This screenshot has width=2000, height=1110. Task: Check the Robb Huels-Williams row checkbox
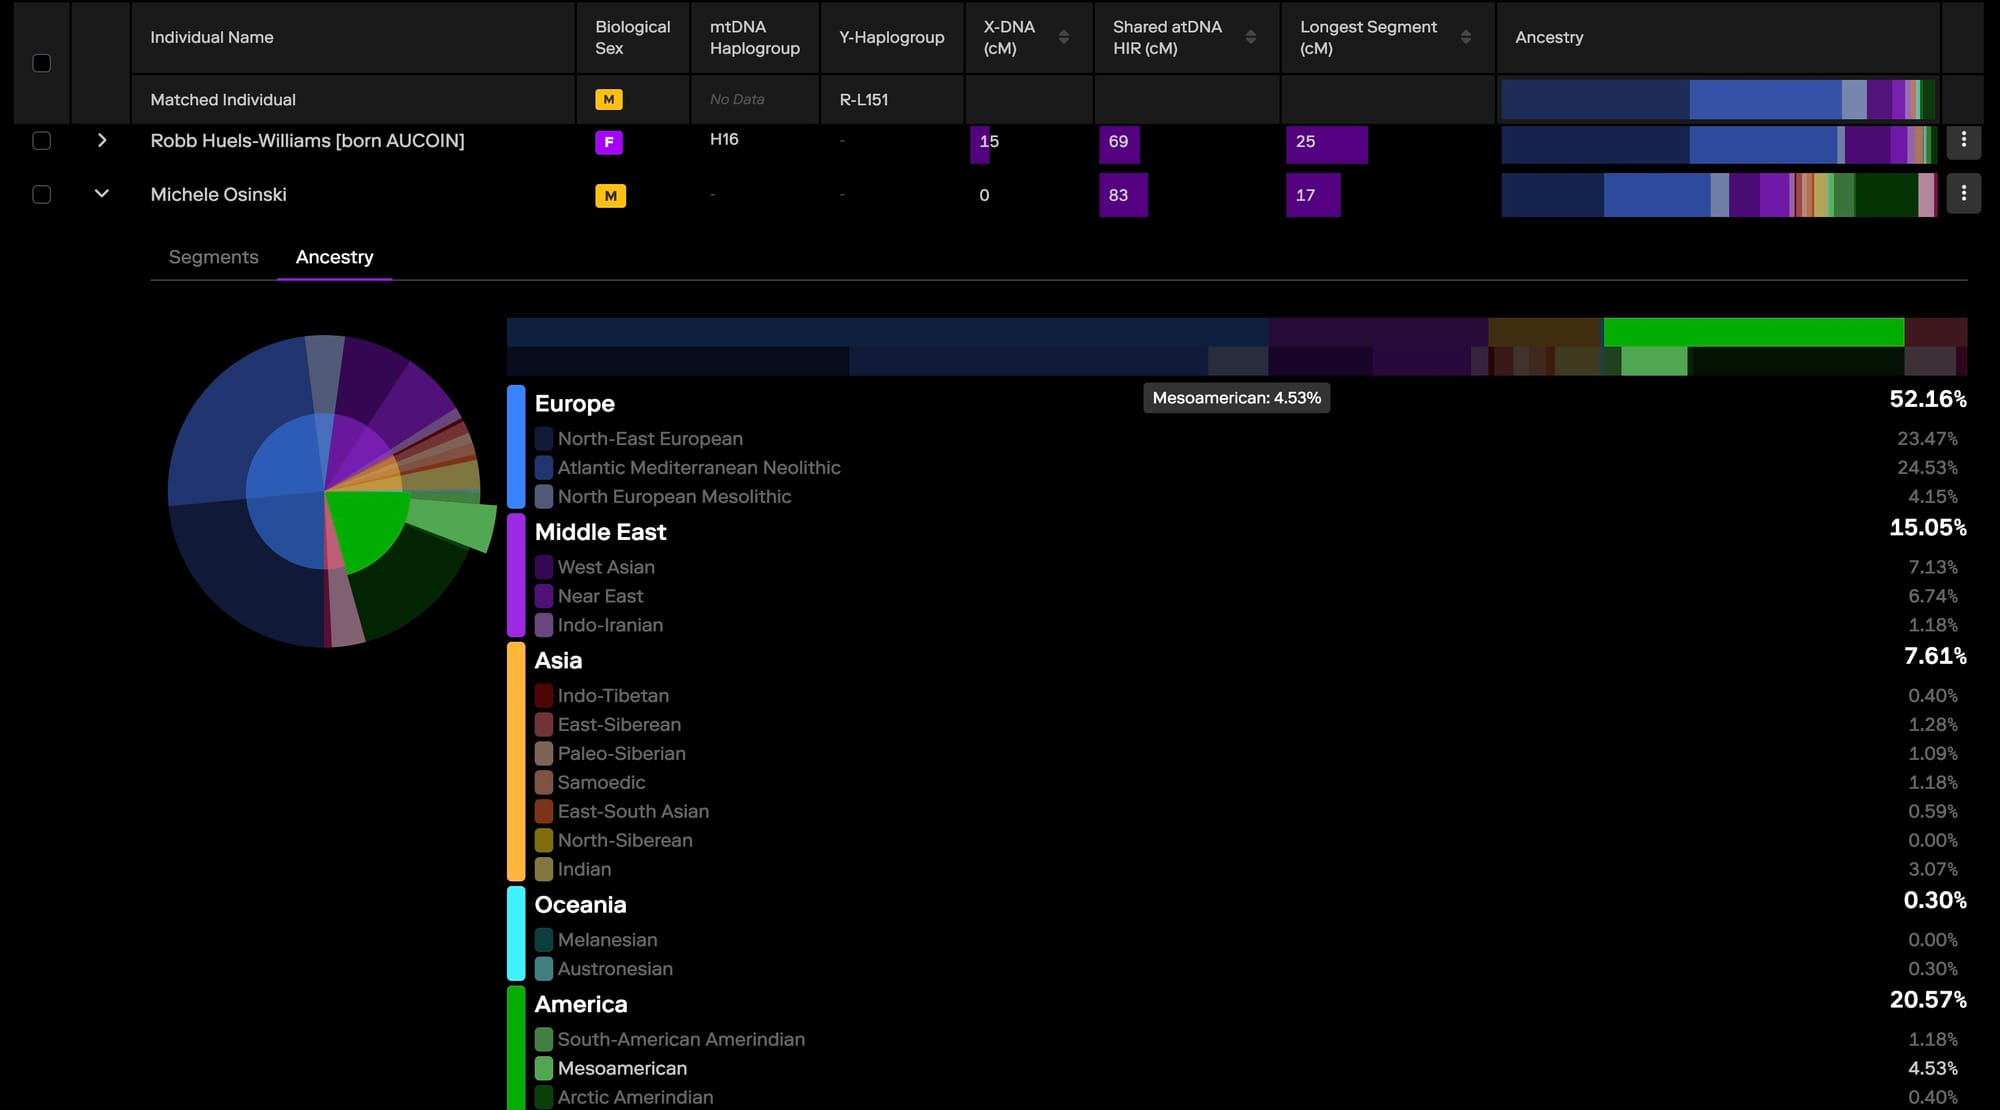click(x=42, y=141)
